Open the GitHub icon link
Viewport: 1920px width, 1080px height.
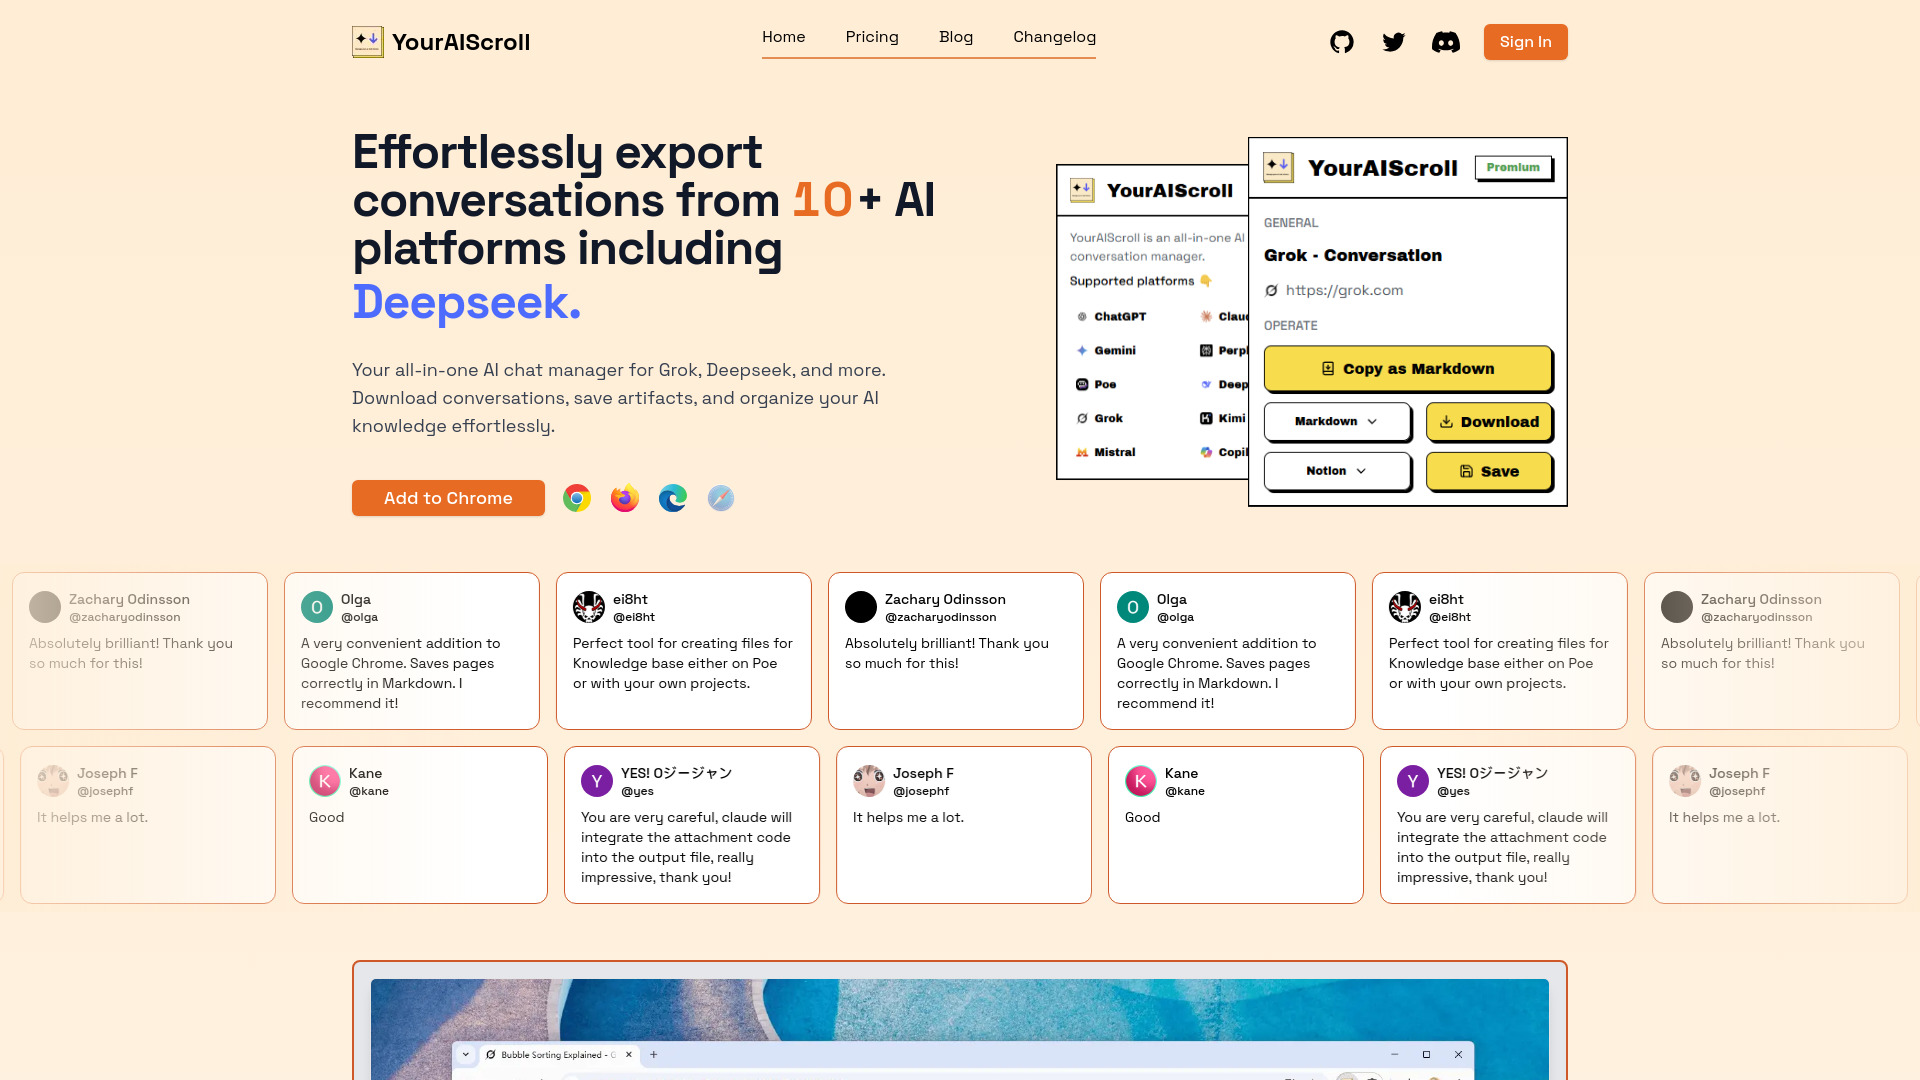1341,42
